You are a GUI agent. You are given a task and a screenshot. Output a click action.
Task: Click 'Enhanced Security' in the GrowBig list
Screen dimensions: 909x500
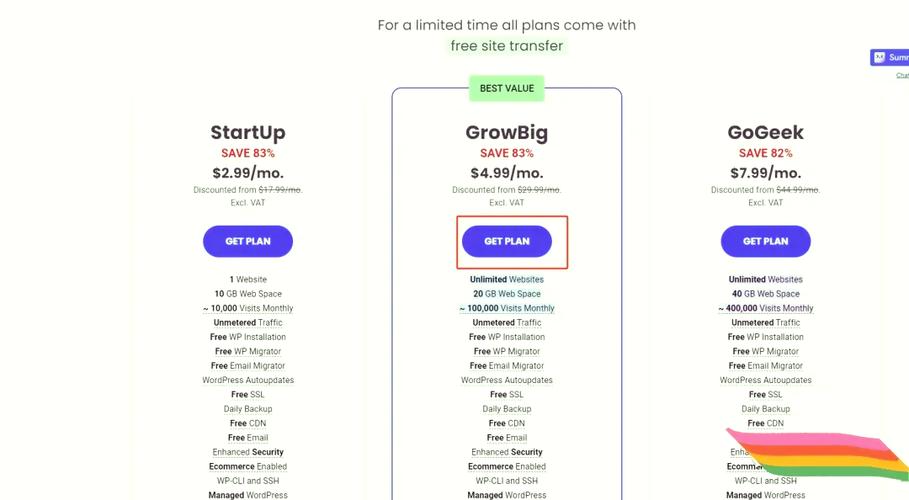(507, 452)
